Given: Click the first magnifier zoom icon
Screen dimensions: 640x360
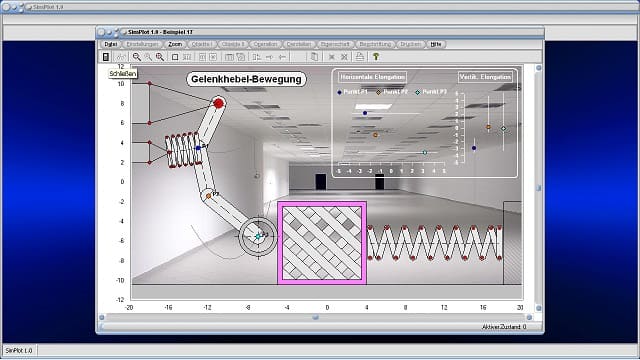Looking at the screenshot, I should (x=137, y=57).
